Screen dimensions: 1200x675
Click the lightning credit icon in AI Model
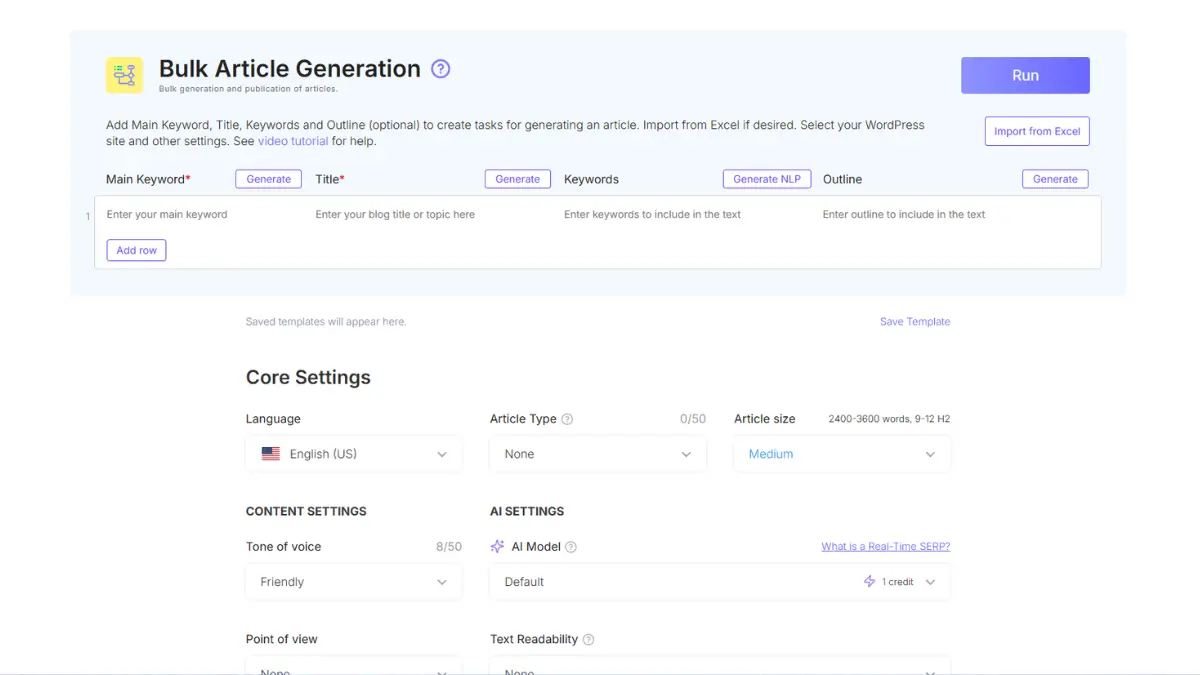869,582
